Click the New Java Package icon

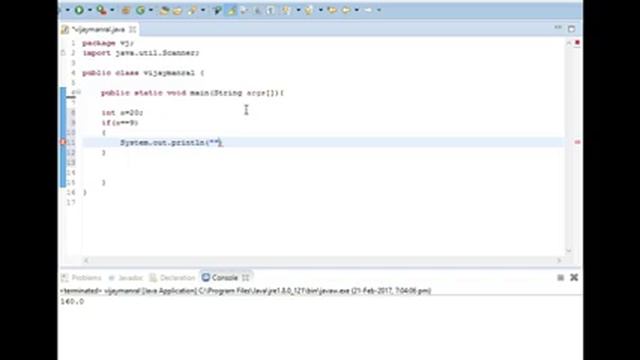[x=126, y=10]
